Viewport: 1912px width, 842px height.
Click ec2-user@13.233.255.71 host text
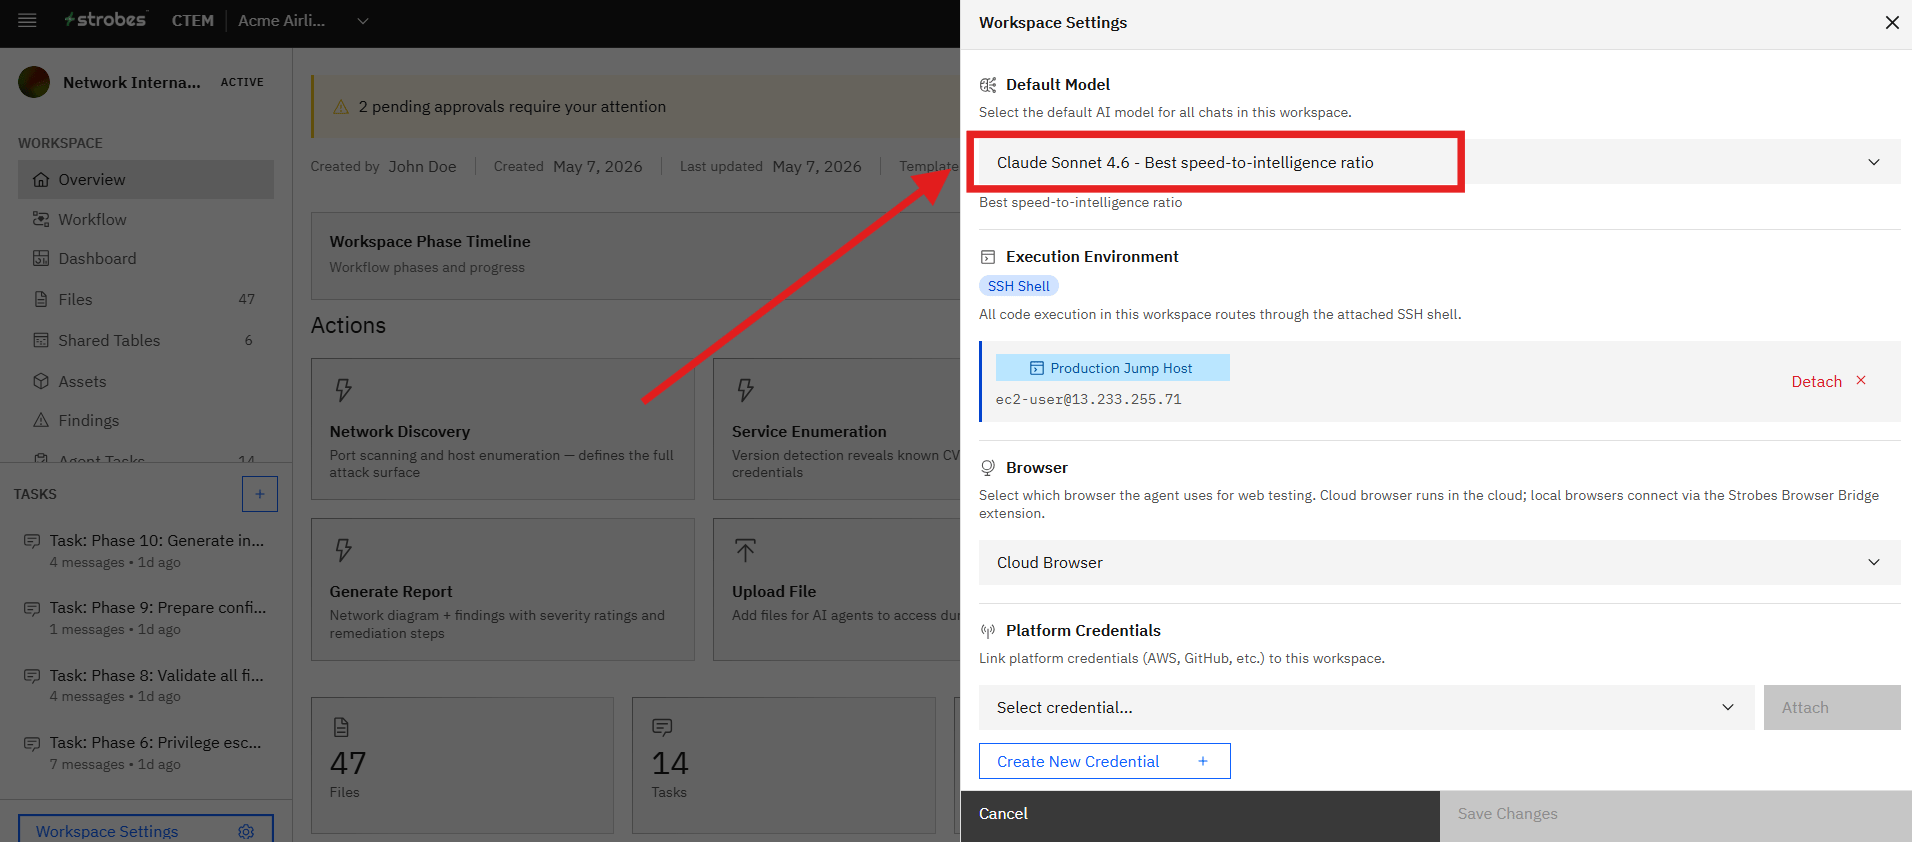[x=1088, y=399]
